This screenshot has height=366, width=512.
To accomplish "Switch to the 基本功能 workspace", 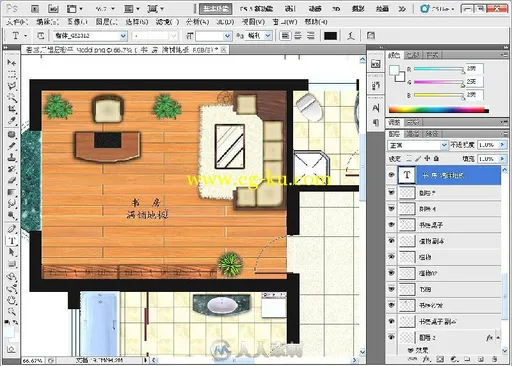I will [216, 9].
